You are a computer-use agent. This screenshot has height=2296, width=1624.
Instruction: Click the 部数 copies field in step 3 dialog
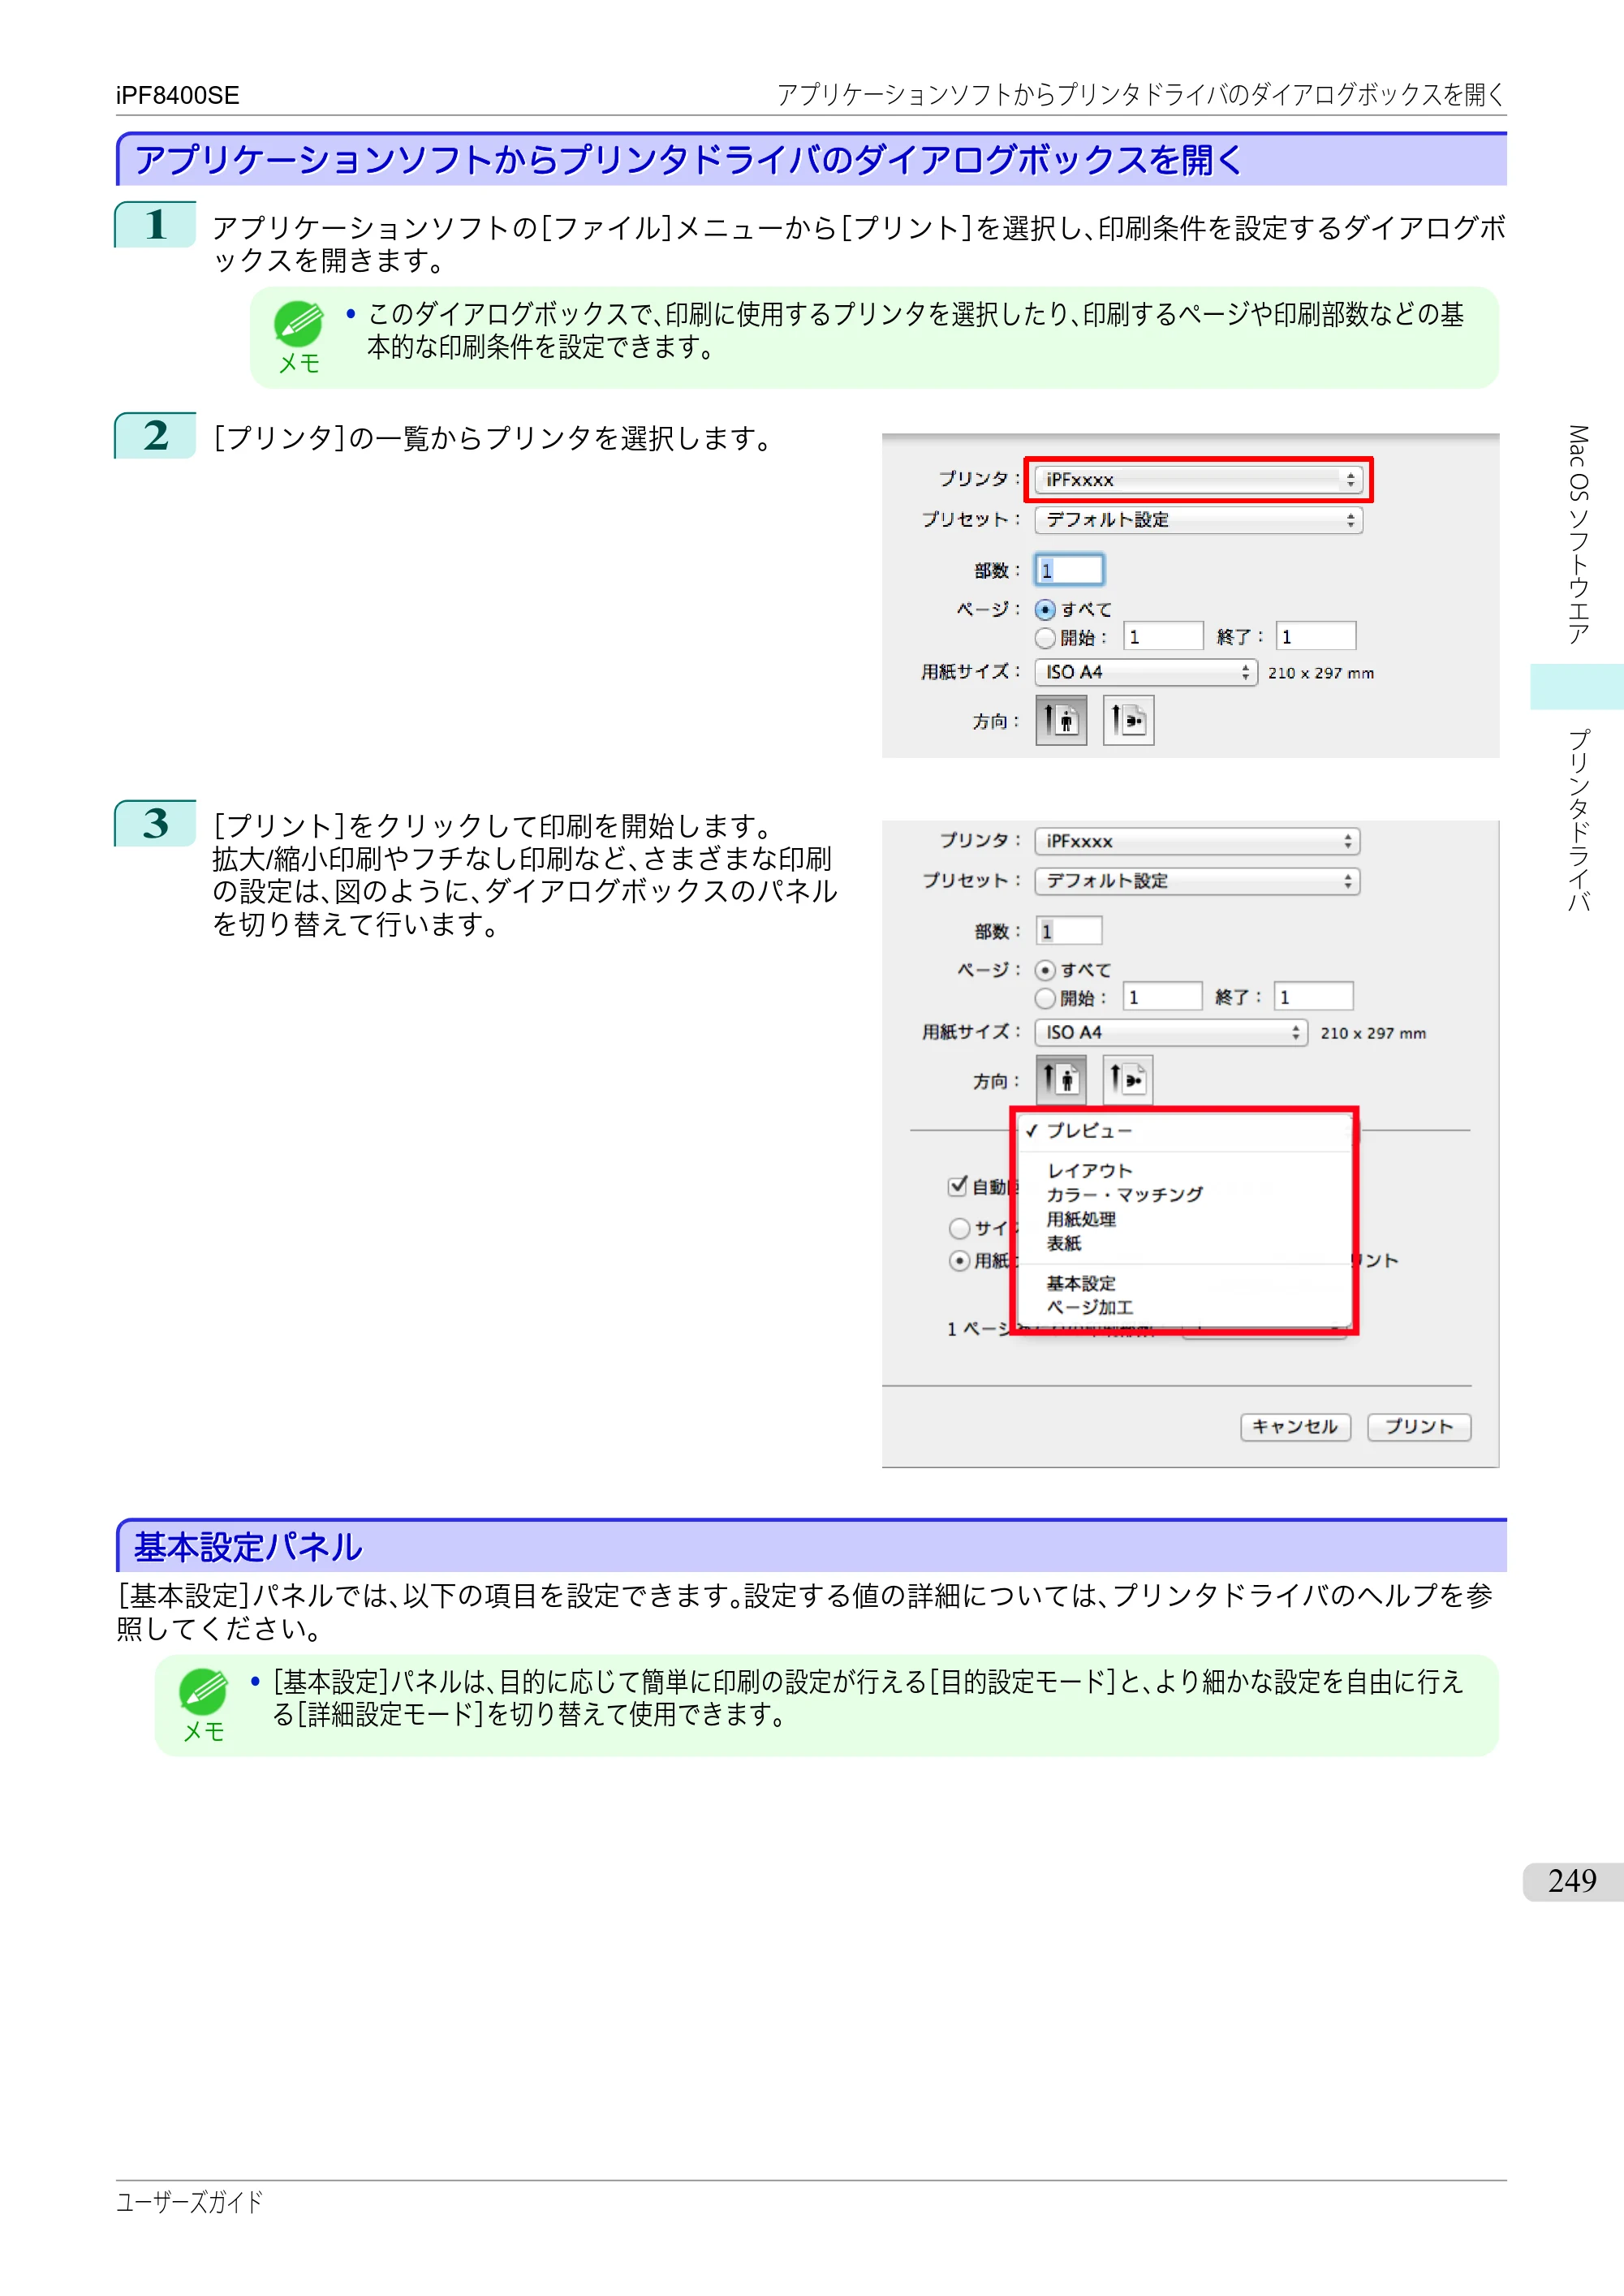point(1069,931)
